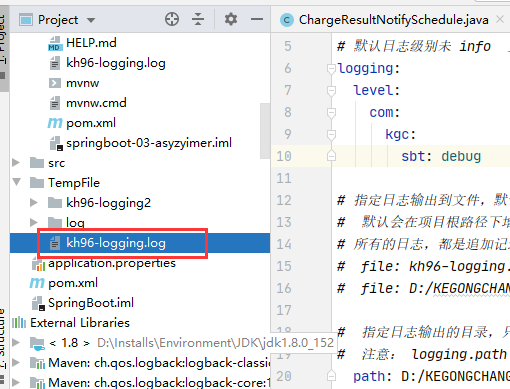Click the mvnw.cmd file icon
510x389 pixels.
(x=55, y=103)
